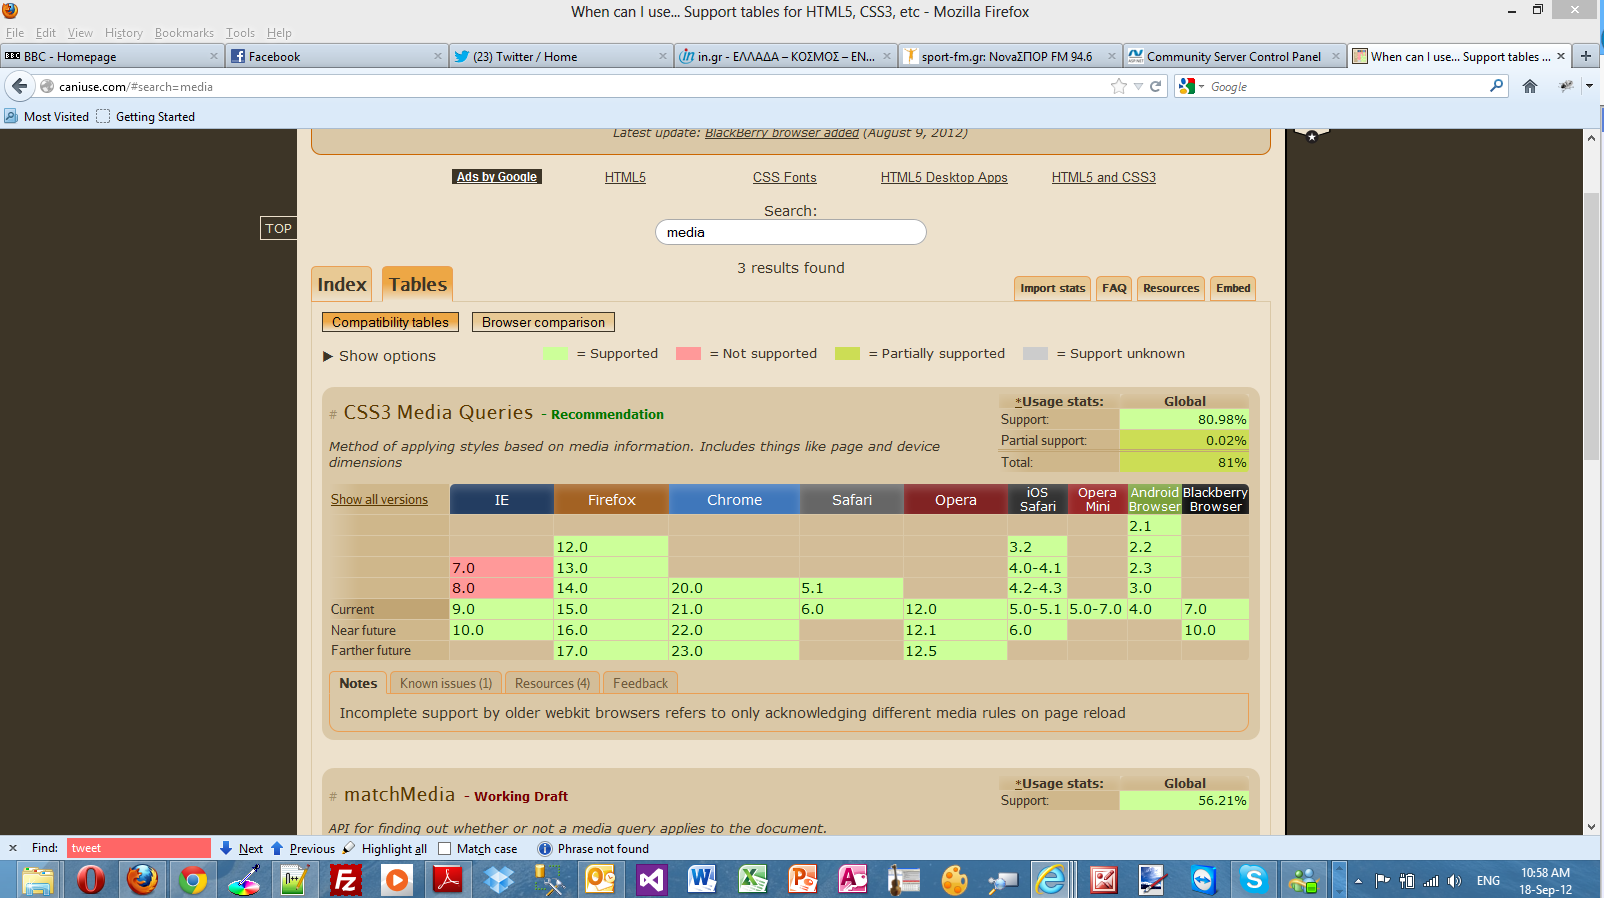Open the bookmarks toolbar dropdown arrow
This screenshot has height=898, width=1604.
pyautogui.click(x=1589, y=87)
